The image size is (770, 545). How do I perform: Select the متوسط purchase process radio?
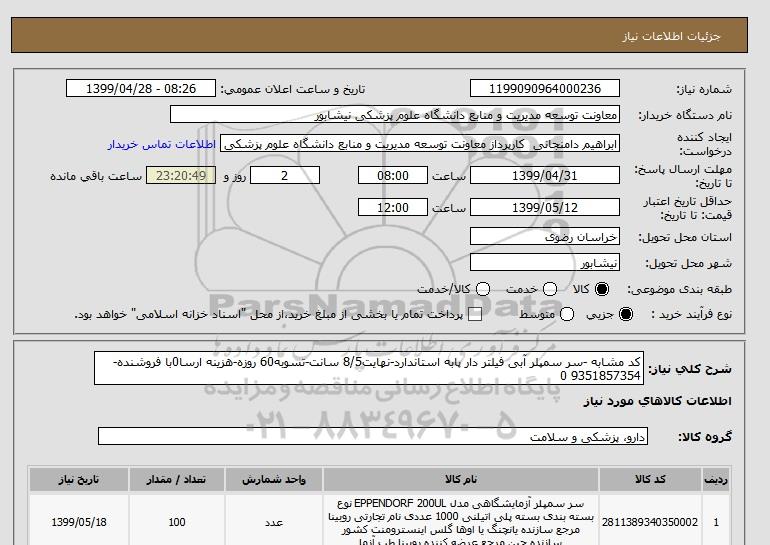click(x=567, y=314)
